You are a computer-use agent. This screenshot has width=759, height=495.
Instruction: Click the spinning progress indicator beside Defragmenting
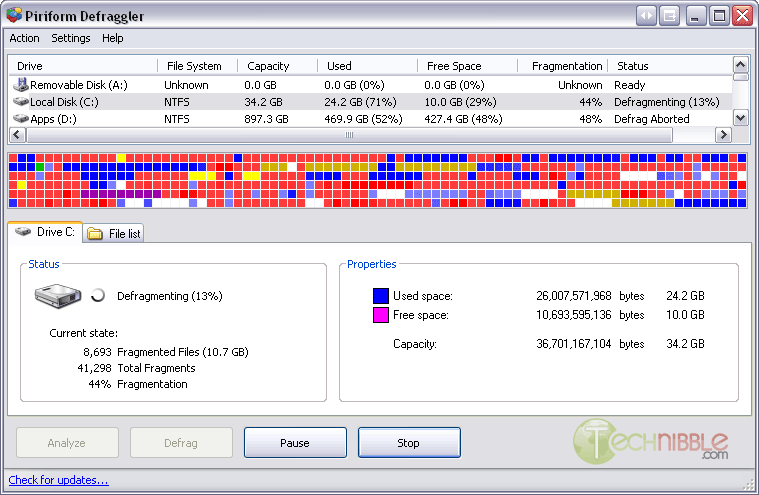[x=98, y=295]
